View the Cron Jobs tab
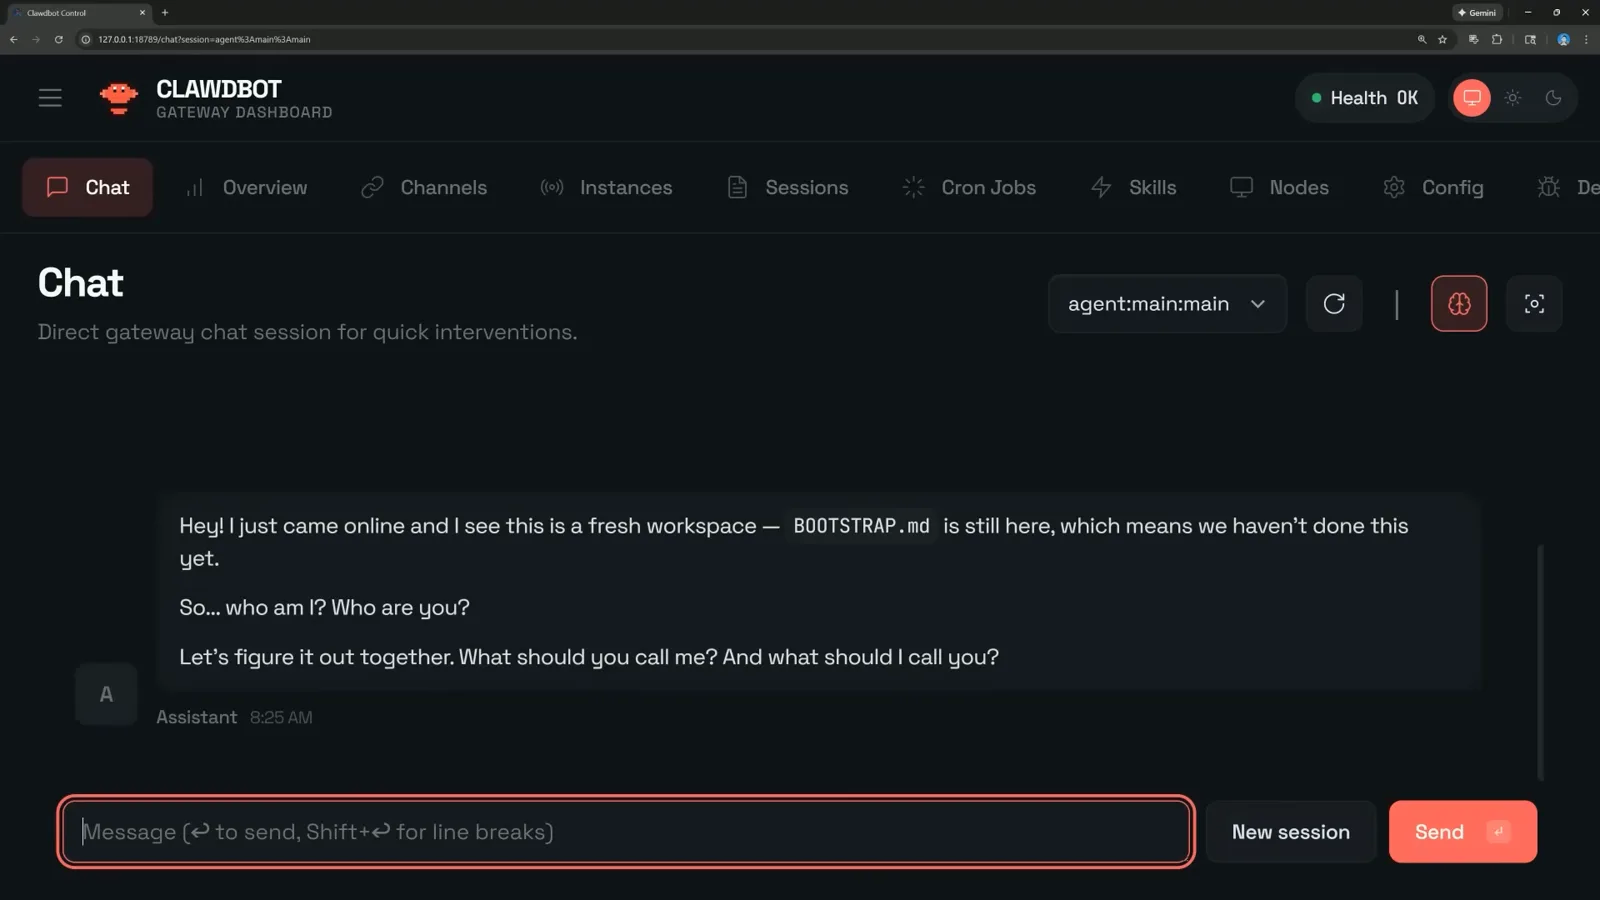Image resolution: width=1600 pixels, height=900 pixels. tap(969, 187)
